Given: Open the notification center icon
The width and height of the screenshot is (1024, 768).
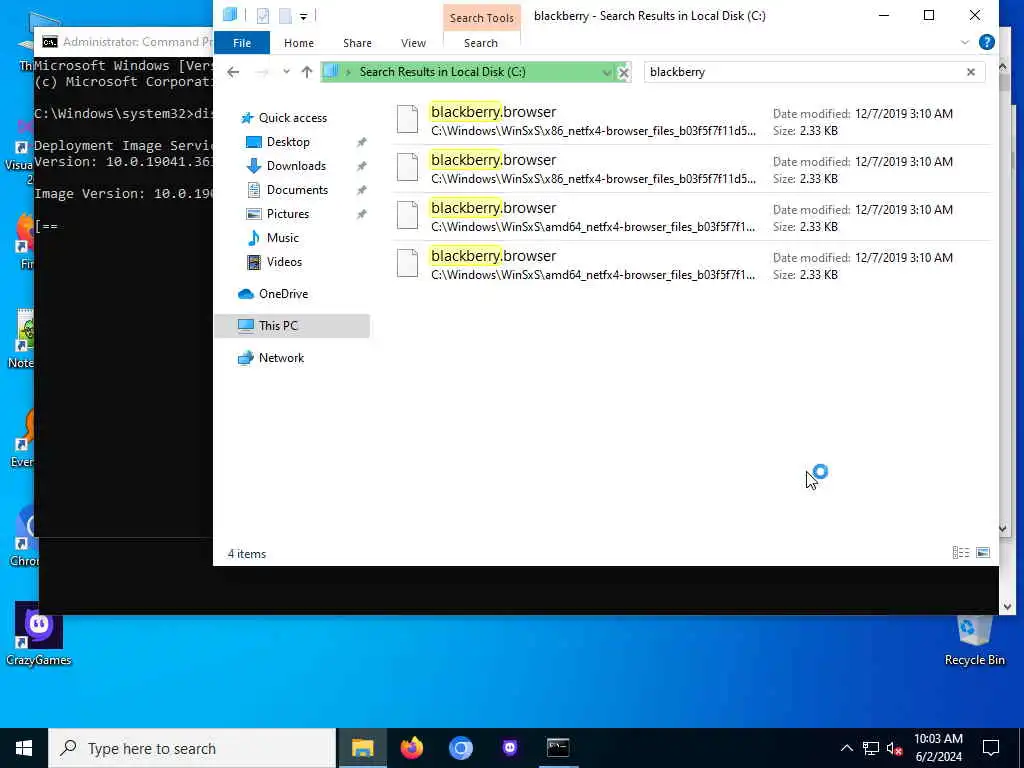Looking at the screenshot, I should tap(991, 748).
